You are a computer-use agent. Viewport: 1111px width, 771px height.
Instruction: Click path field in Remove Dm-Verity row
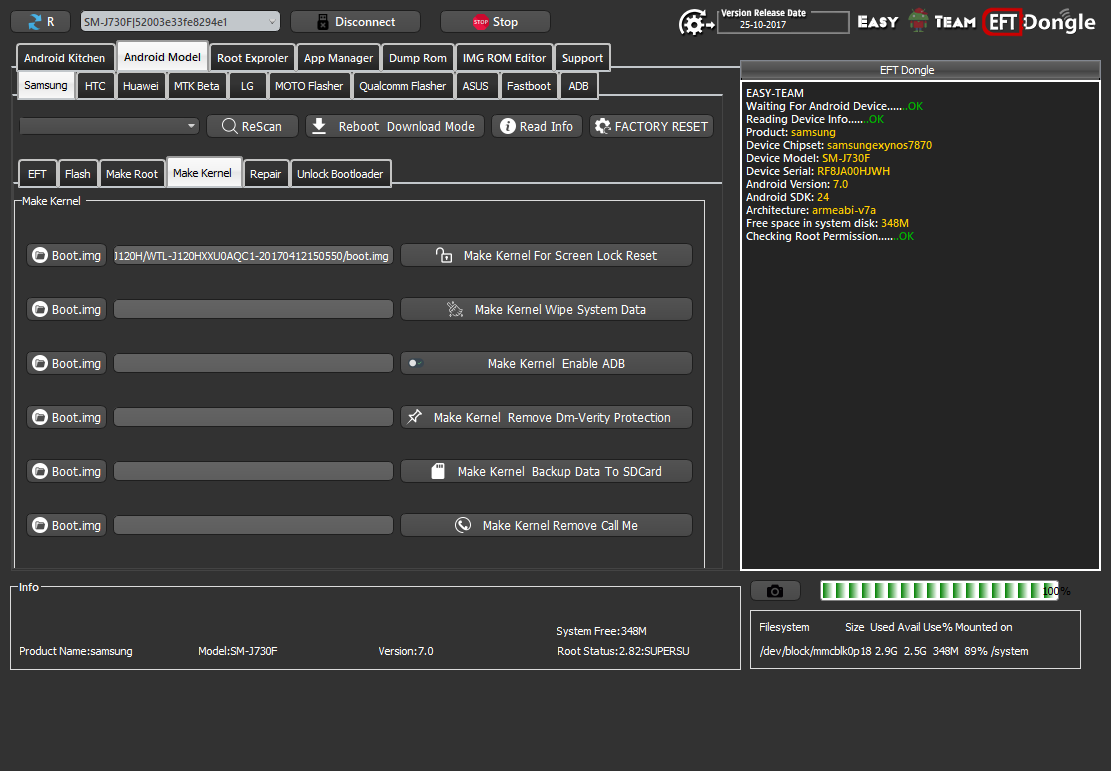click(x=254, y=417)
